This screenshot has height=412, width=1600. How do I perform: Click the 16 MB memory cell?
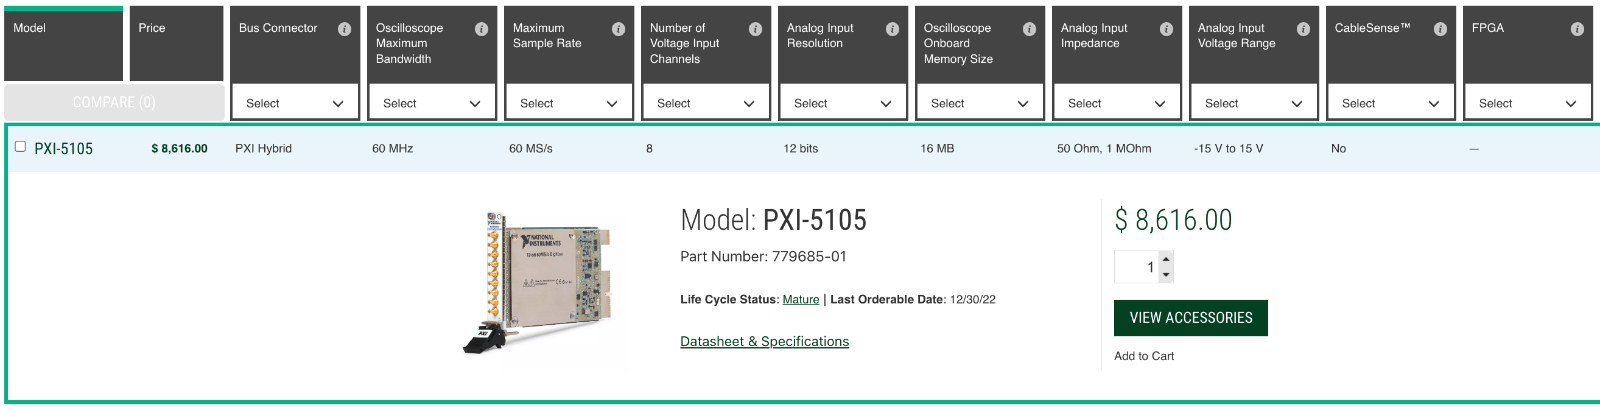[937, 148]
